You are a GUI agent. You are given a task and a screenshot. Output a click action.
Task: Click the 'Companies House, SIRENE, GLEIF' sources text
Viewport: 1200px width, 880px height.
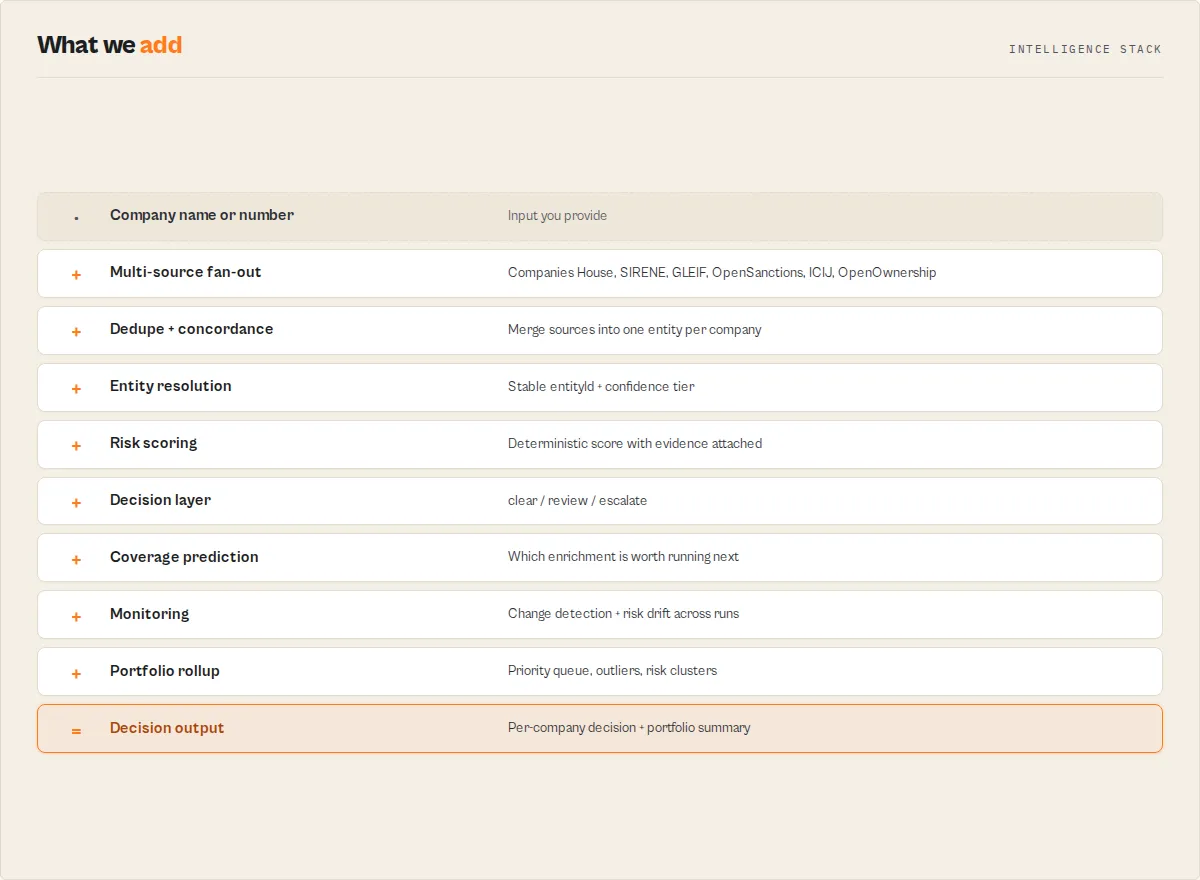pyautogui.click(x=722, y=273)
